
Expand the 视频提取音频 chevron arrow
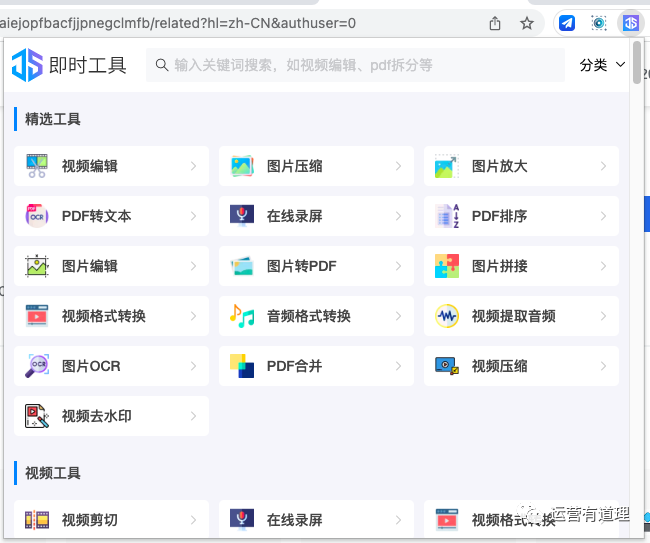point(604,316)
